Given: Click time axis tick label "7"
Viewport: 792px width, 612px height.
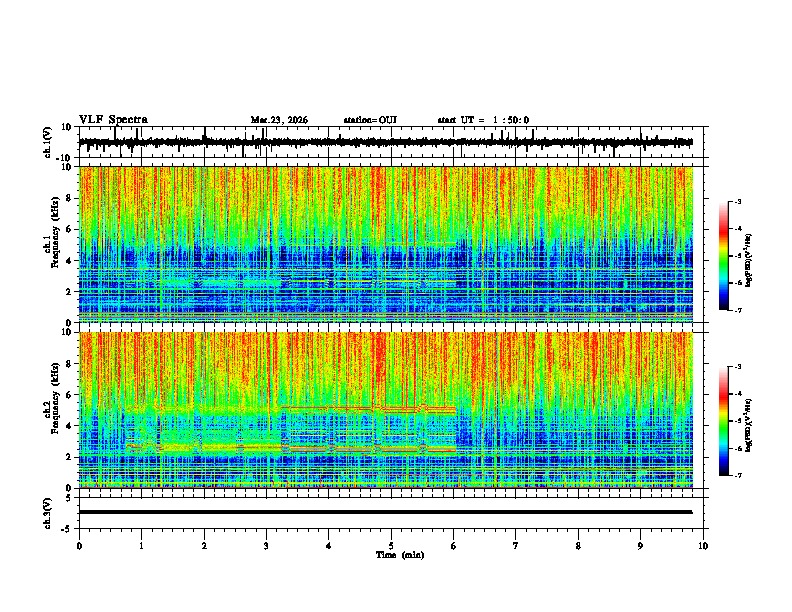Looking at the screenshot, I should click(516, 546).
